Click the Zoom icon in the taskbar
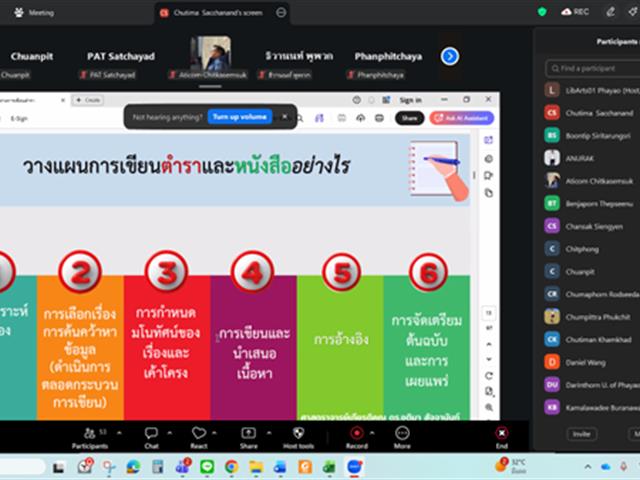The image size is (640, 480). 354,467
